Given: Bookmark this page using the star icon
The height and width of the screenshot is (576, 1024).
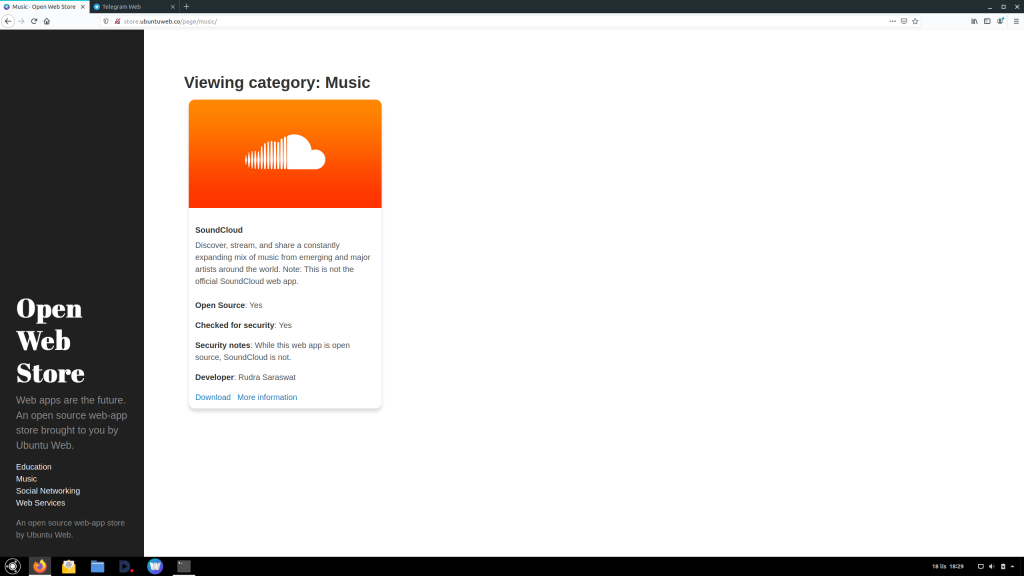Looking at the screenshot, I should tap(915, 20).
